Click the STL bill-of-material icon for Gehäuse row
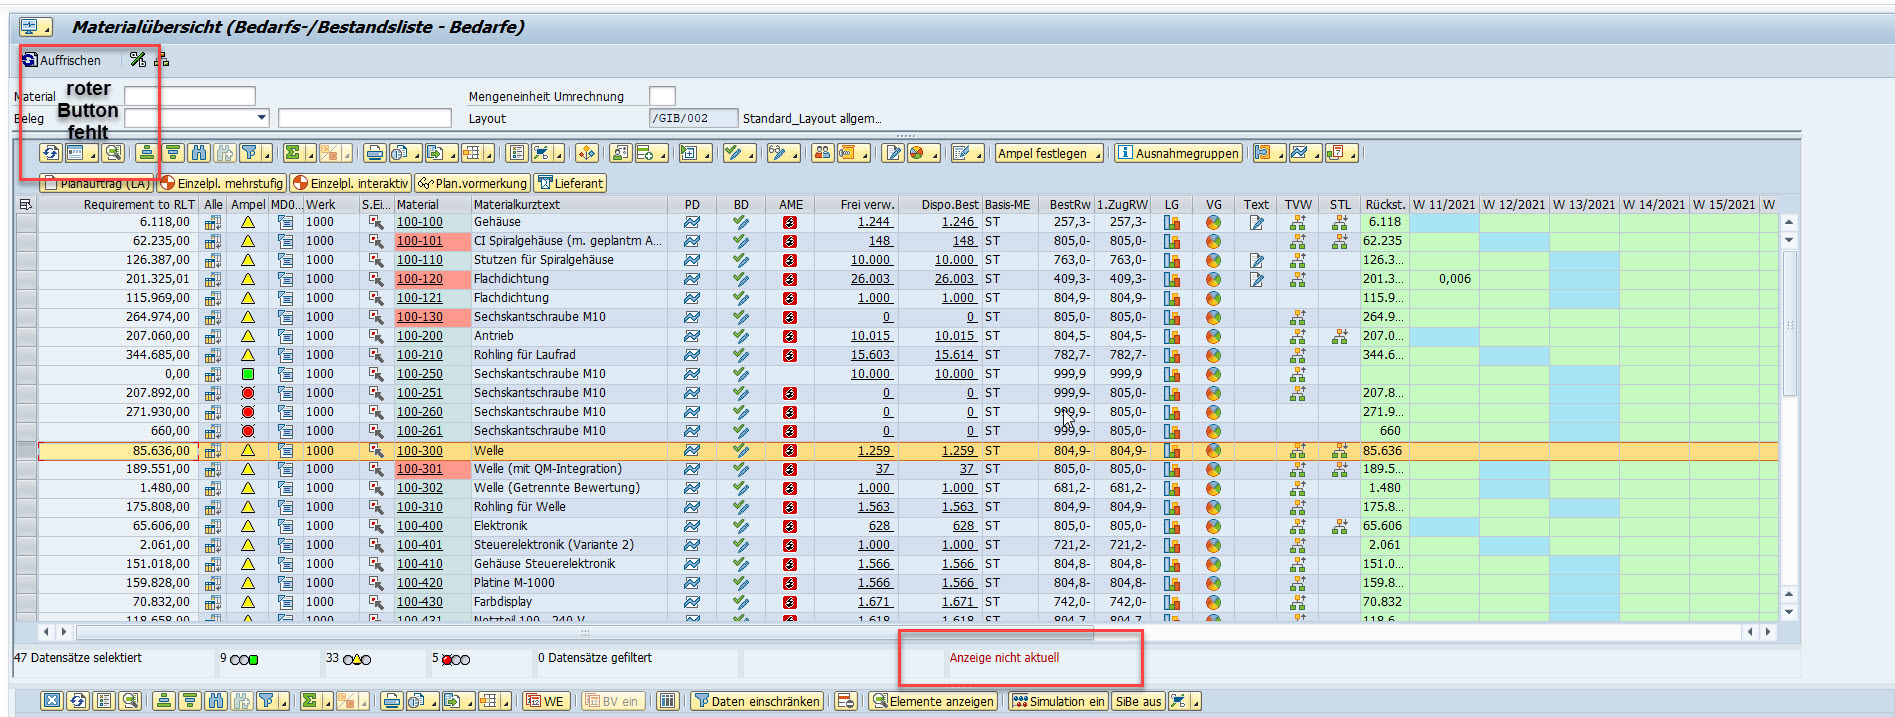1895x717 pixels. click(x=1340, y=223)
